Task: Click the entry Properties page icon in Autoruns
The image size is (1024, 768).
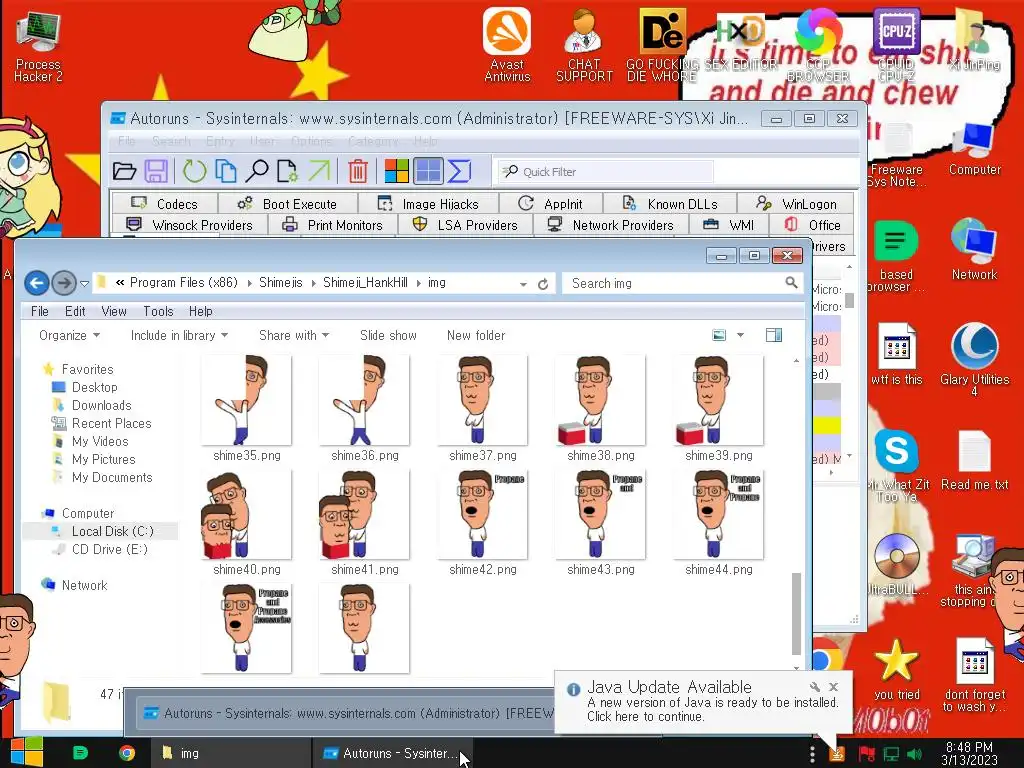Action: [x=287, y=172]
